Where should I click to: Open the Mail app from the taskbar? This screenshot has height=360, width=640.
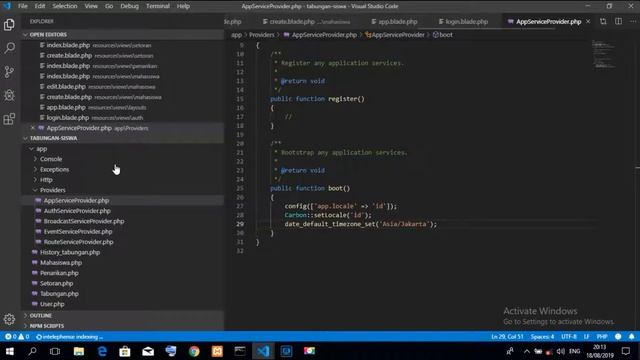point(148,351)
